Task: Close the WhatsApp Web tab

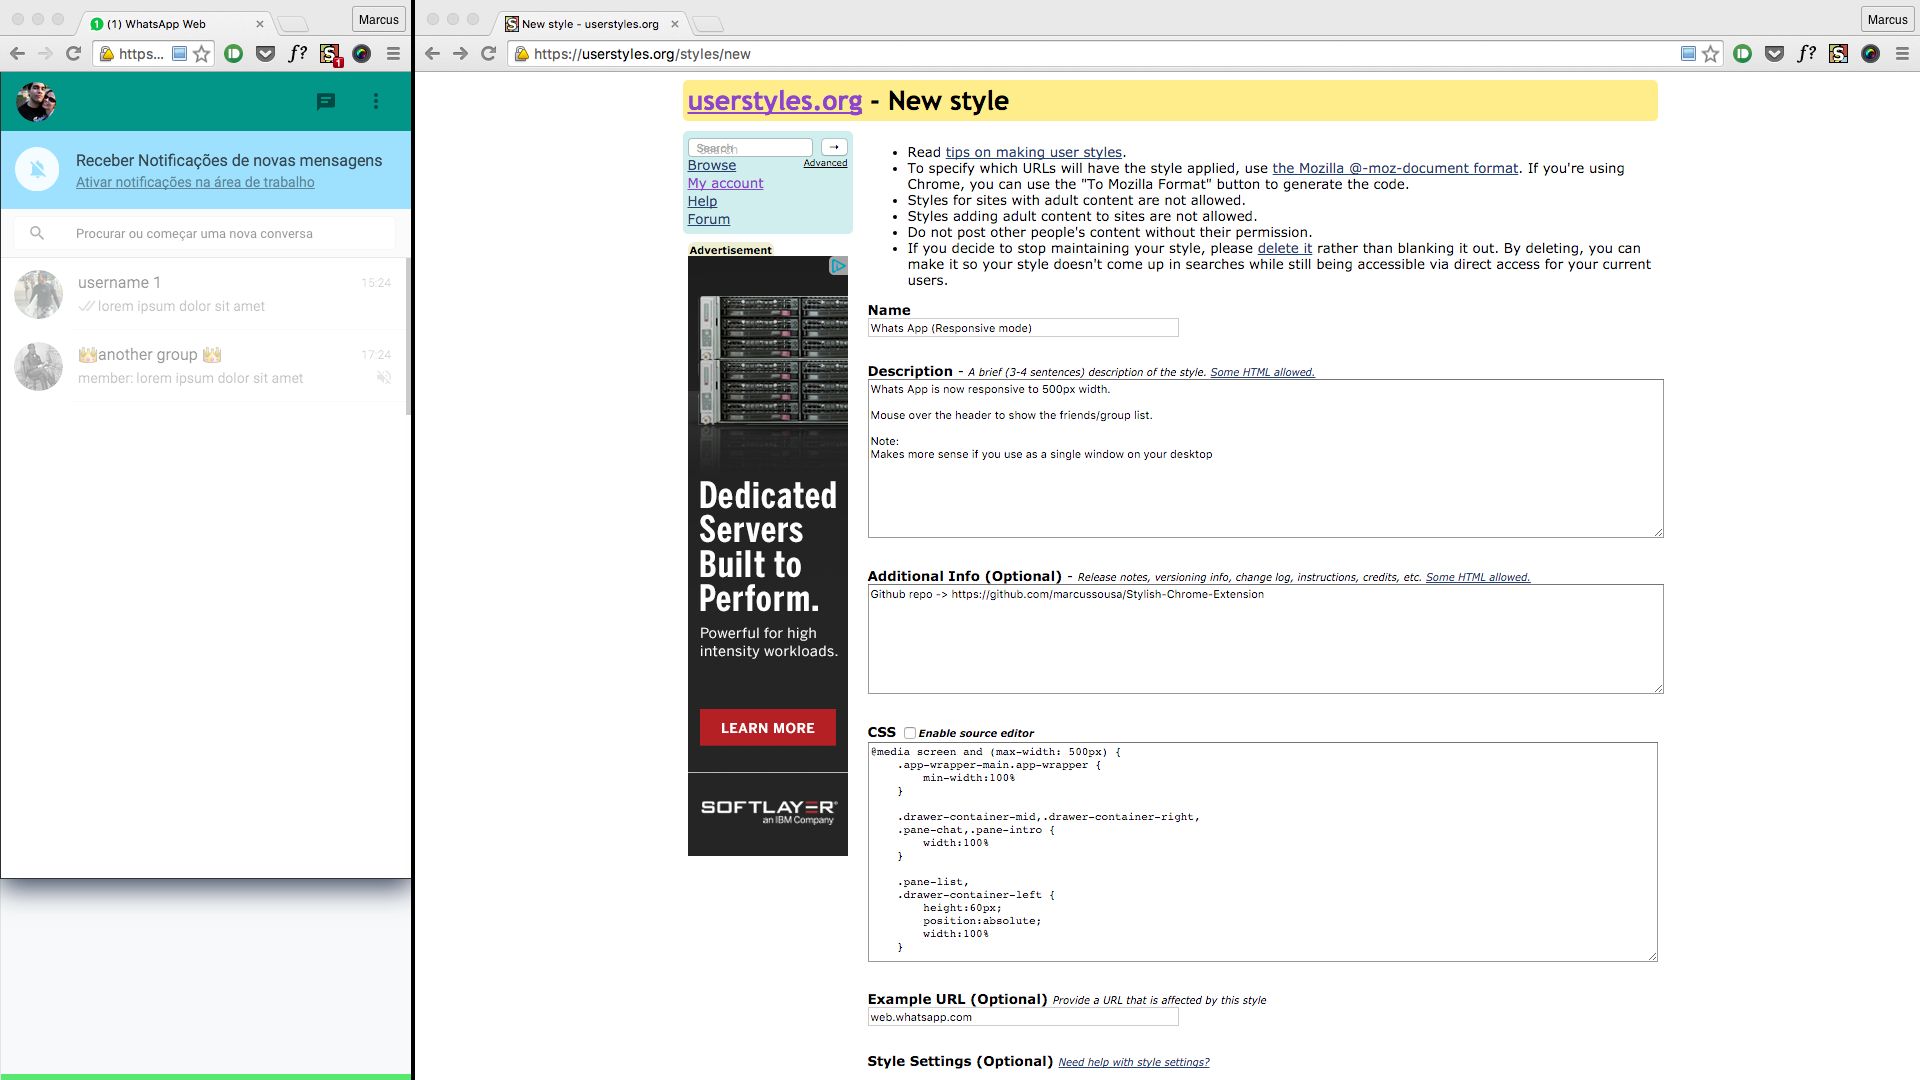Action: 260,24
